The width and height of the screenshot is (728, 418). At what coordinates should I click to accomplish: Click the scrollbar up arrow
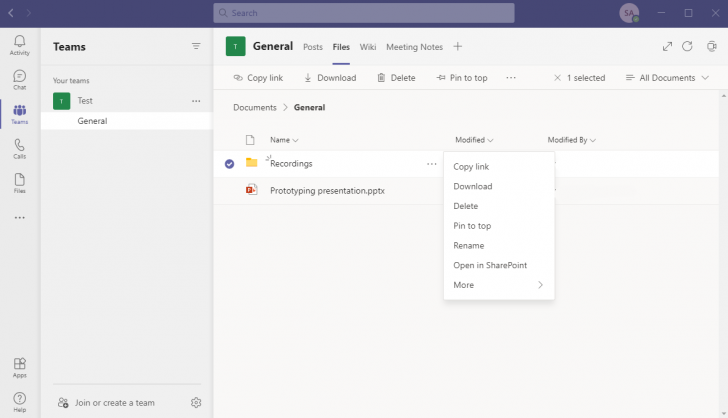[x=723, y=96]
